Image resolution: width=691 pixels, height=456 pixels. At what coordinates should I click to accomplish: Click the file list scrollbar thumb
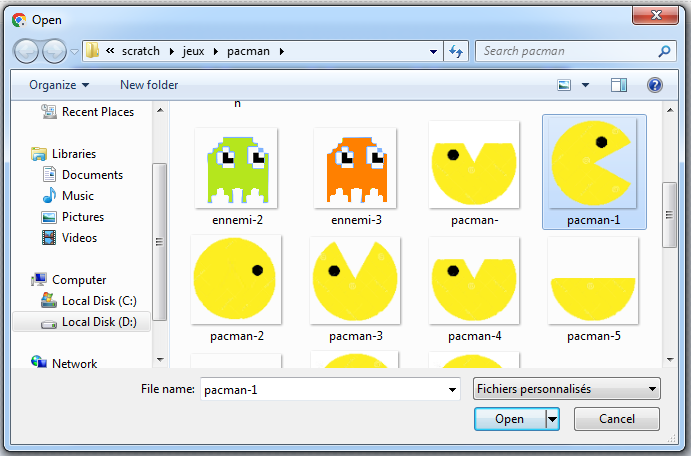[669, 215]
